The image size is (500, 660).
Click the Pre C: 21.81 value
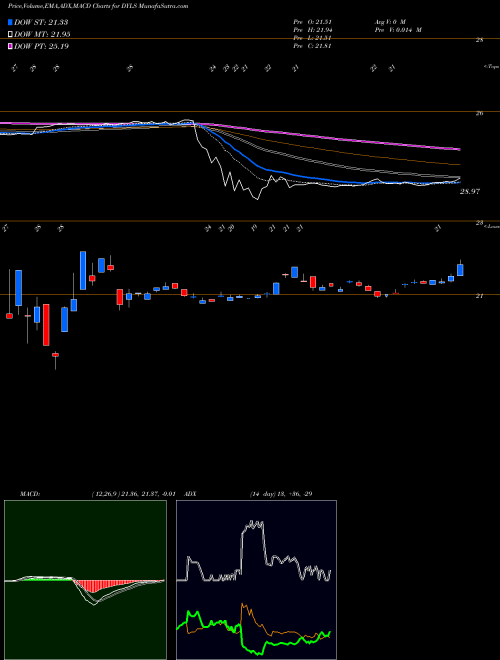tap(313, 46)
